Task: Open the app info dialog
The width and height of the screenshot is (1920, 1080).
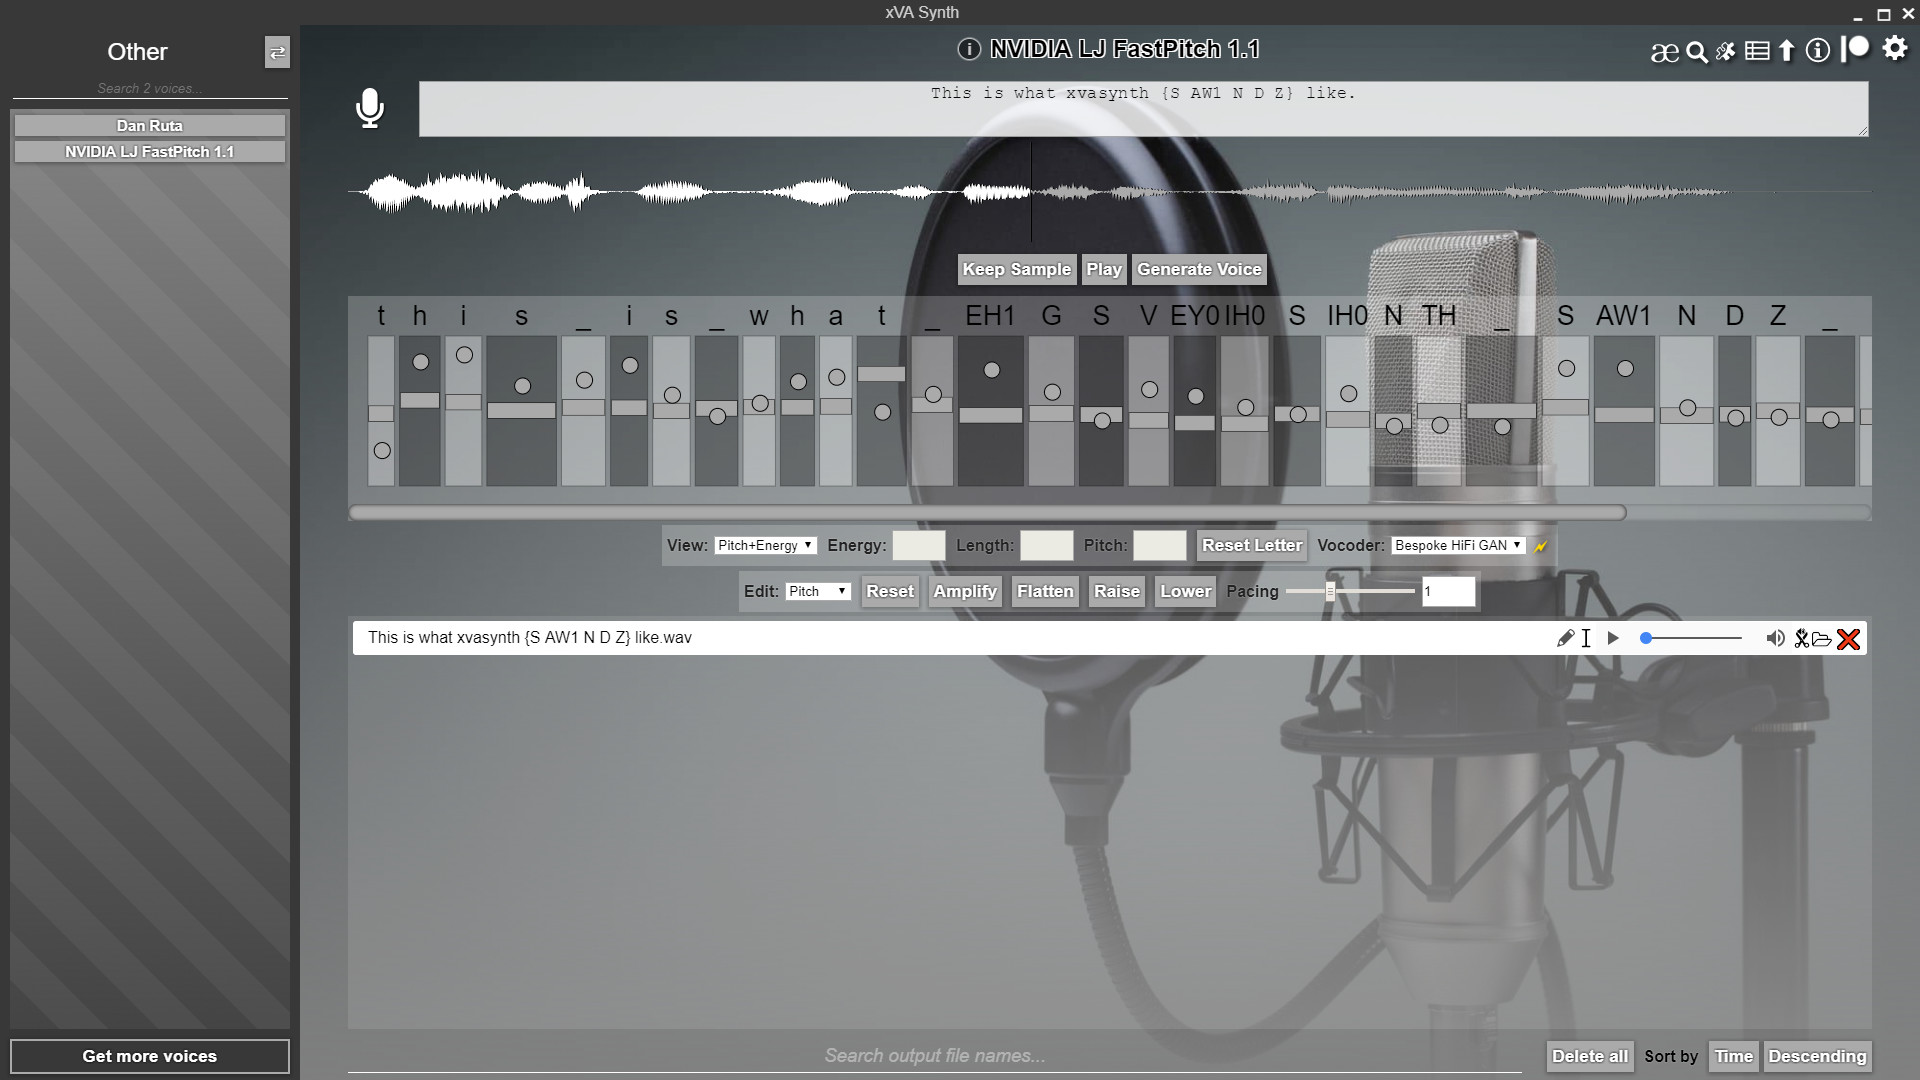Action: point(1817,50)
